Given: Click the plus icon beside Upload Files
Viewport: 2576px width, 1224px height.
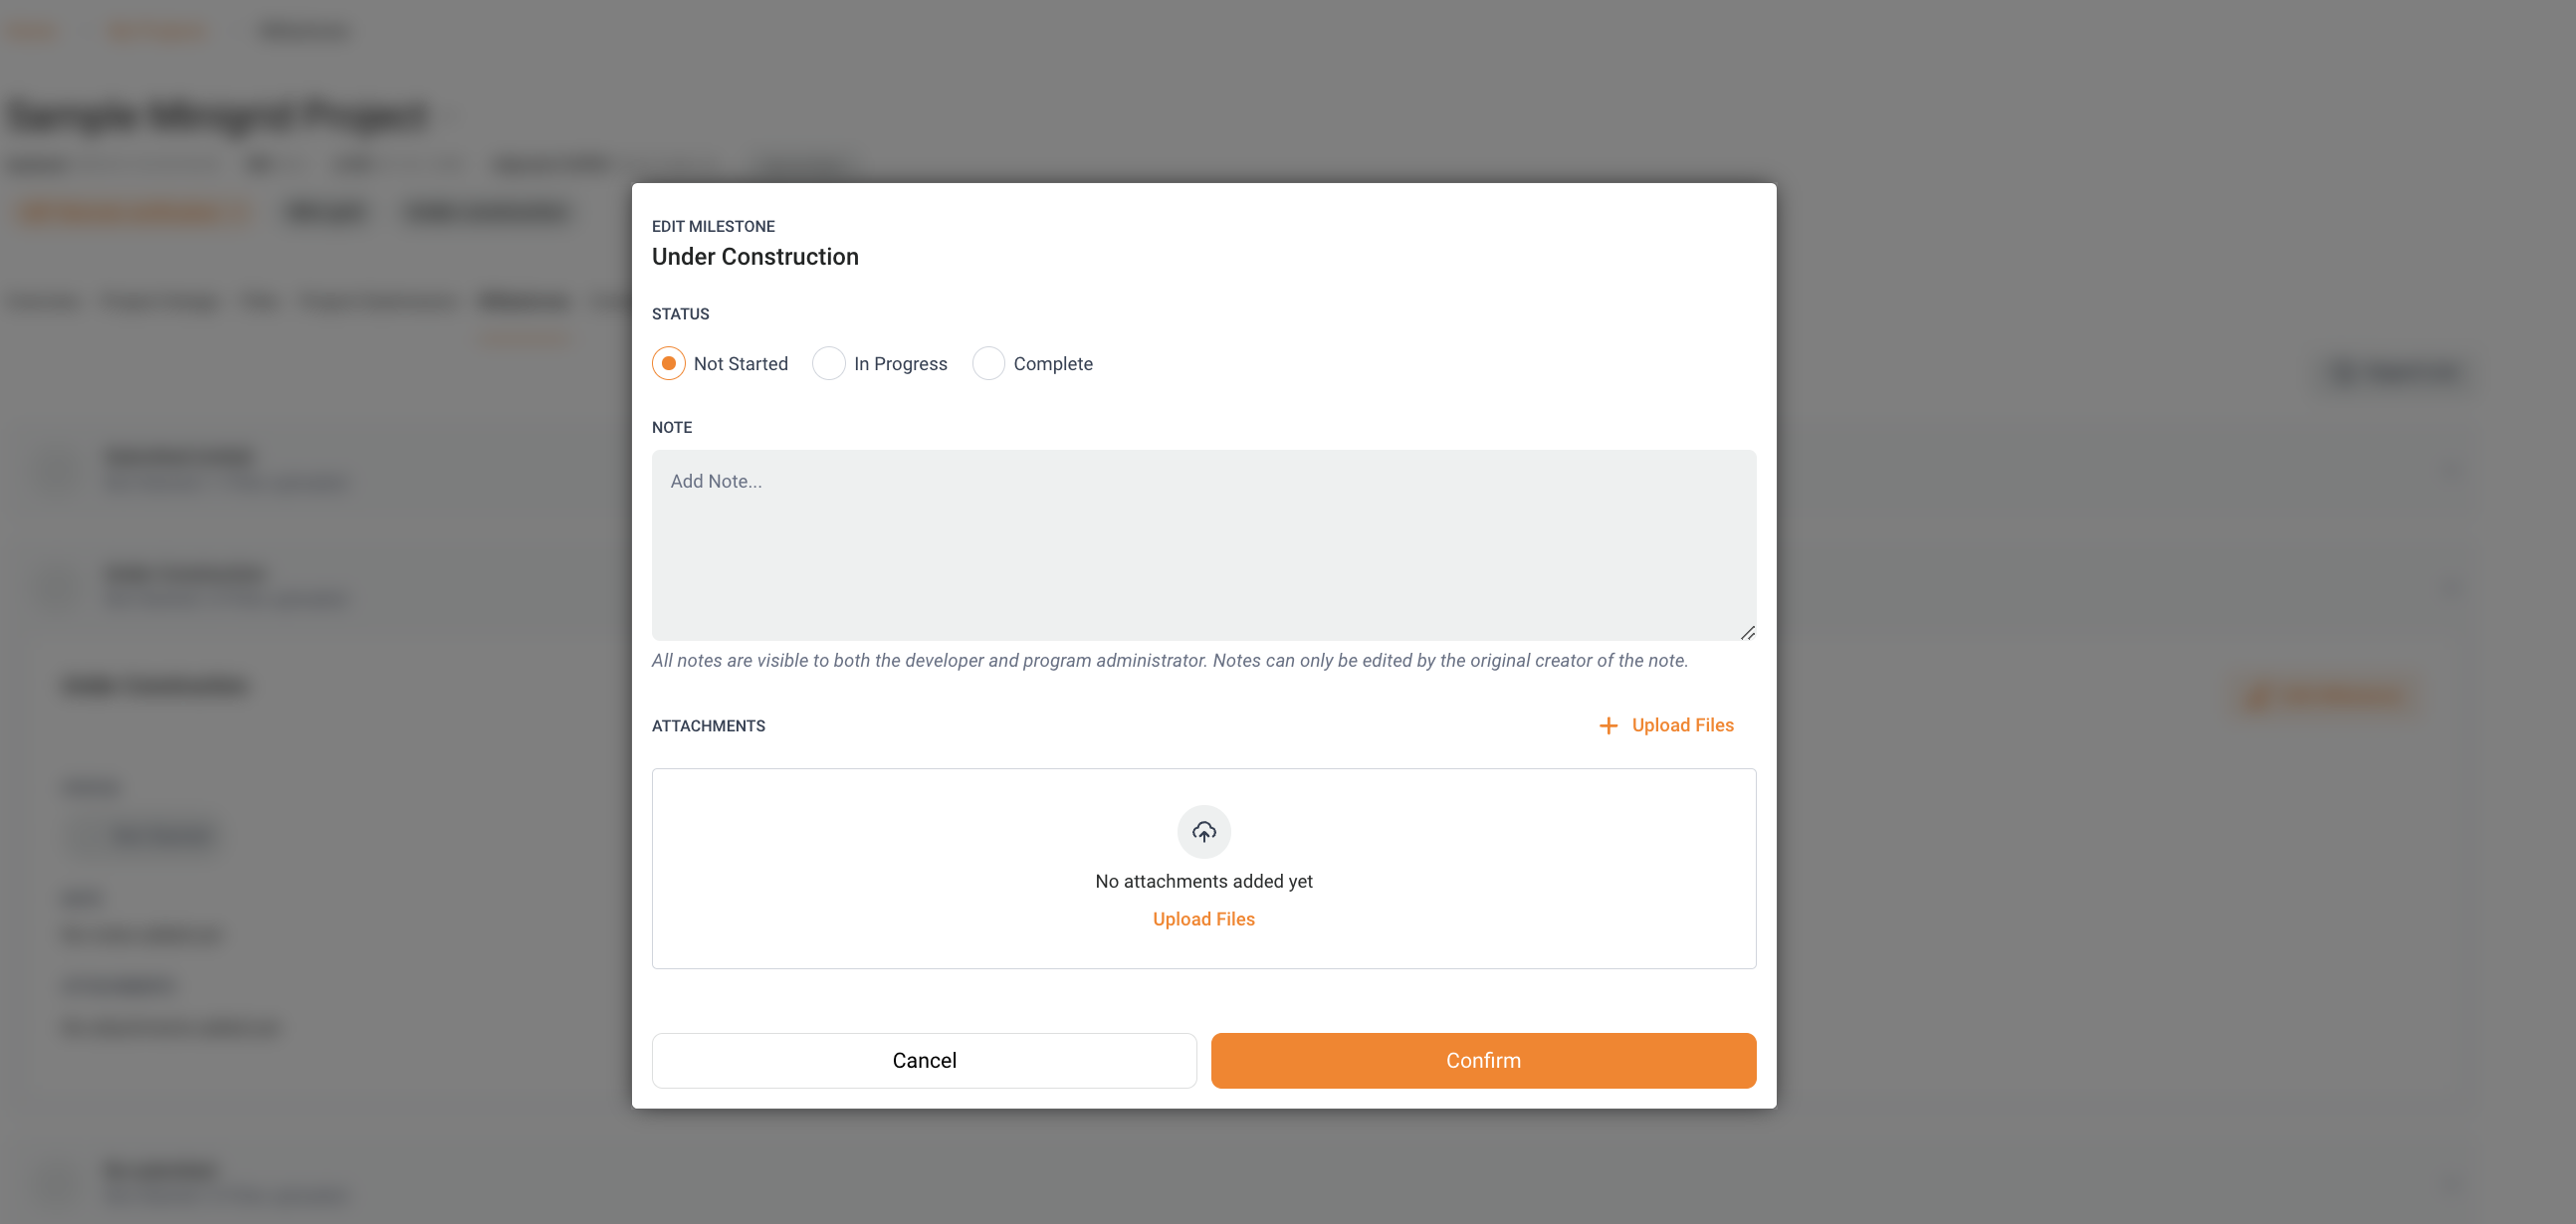Looking at the screenshot, I should [x=1608, y=726].
